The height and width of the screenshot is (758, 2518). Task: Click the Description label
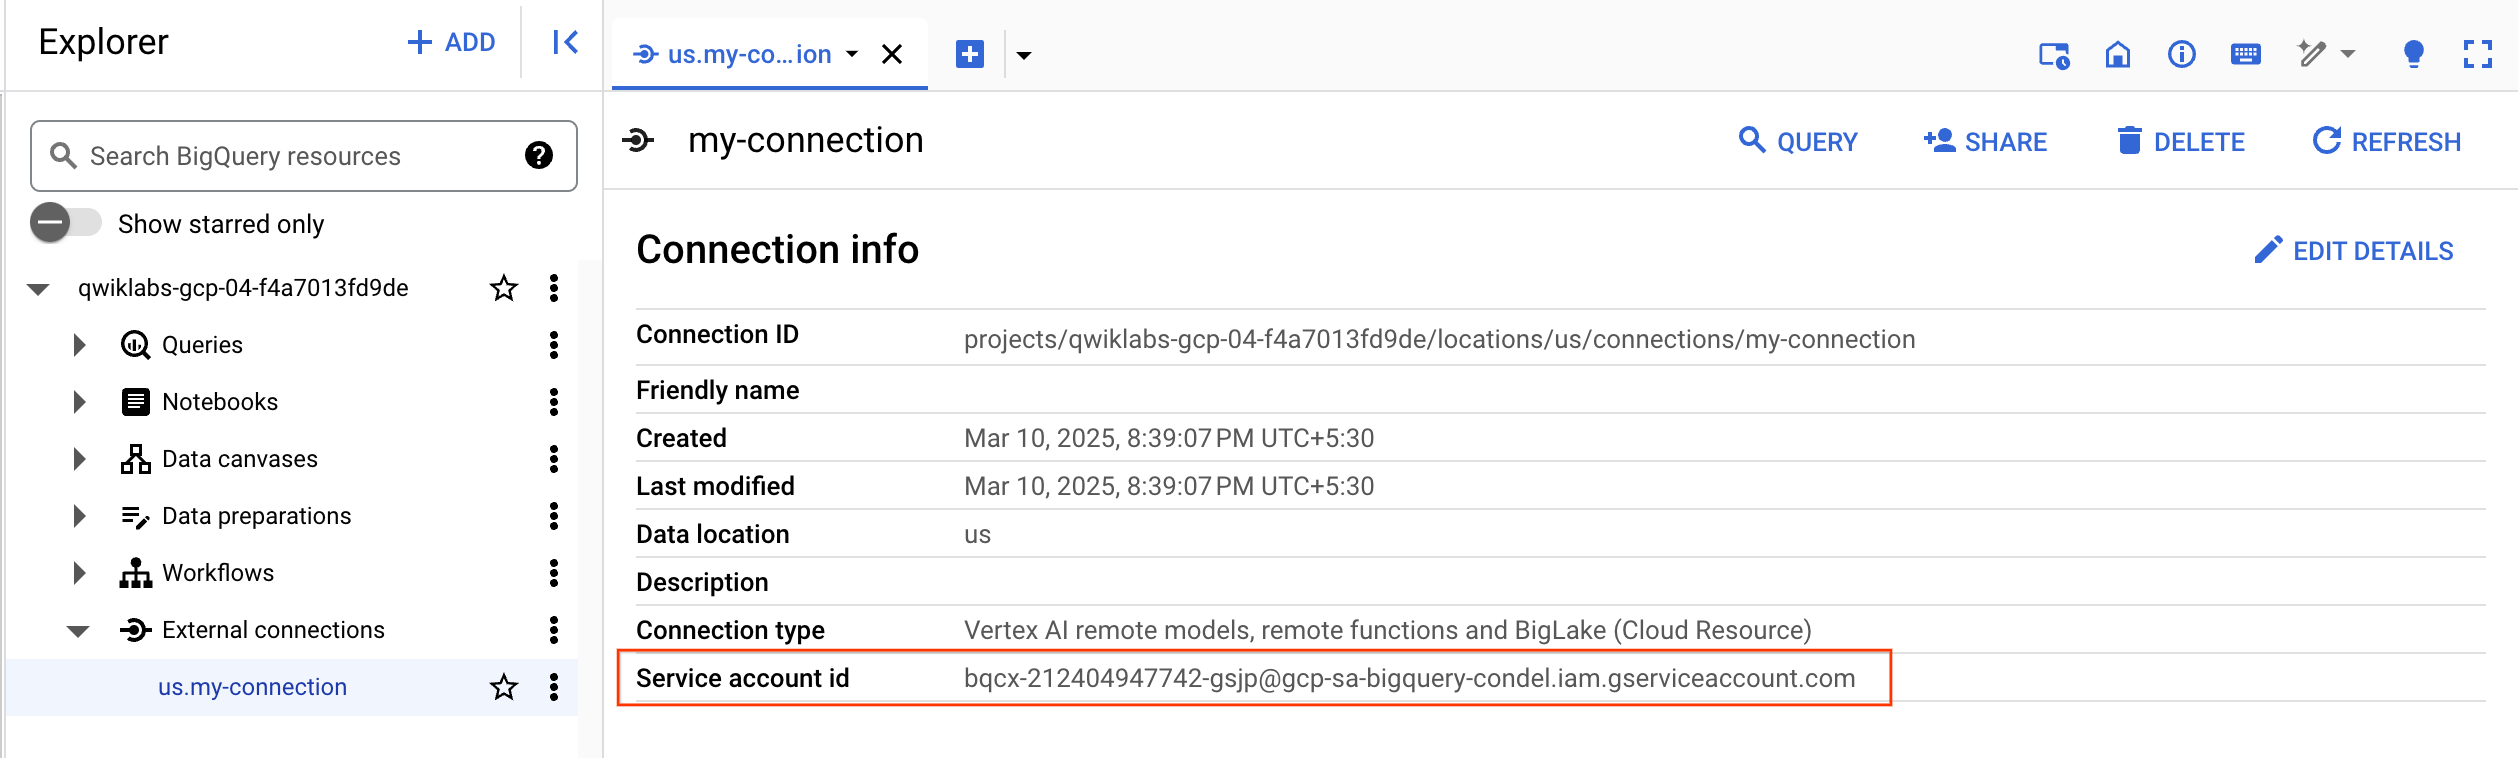702,582
